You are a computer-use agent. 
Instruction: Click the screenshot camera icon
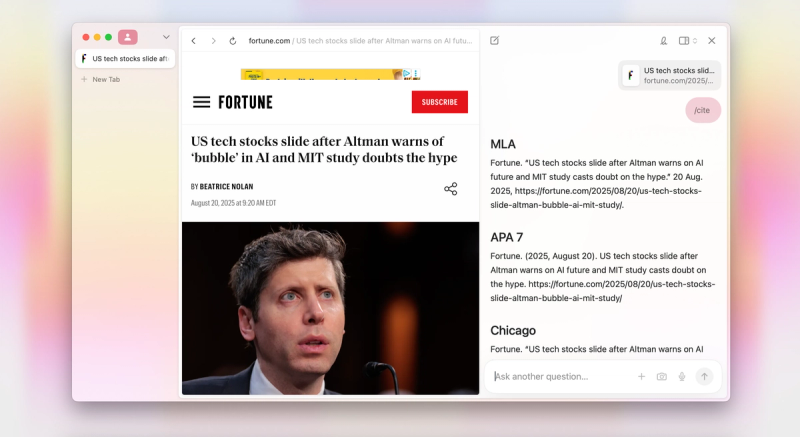click(662, 376)
